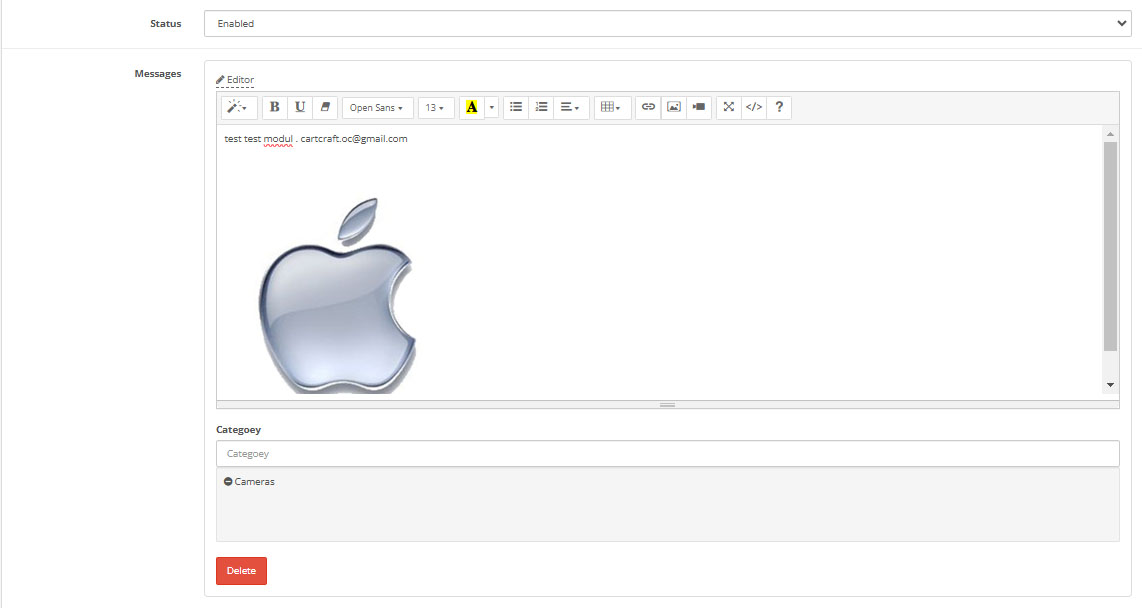
Task: Click the insert picture icon
Action: pos(674,108)
